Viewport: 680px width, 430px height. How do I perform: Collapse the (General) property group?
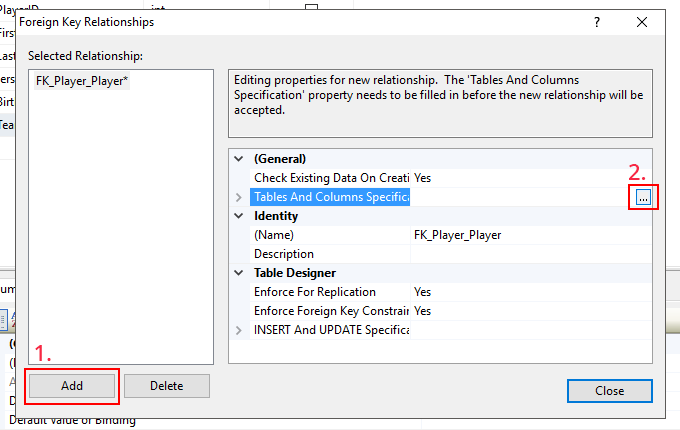(239, 159)
